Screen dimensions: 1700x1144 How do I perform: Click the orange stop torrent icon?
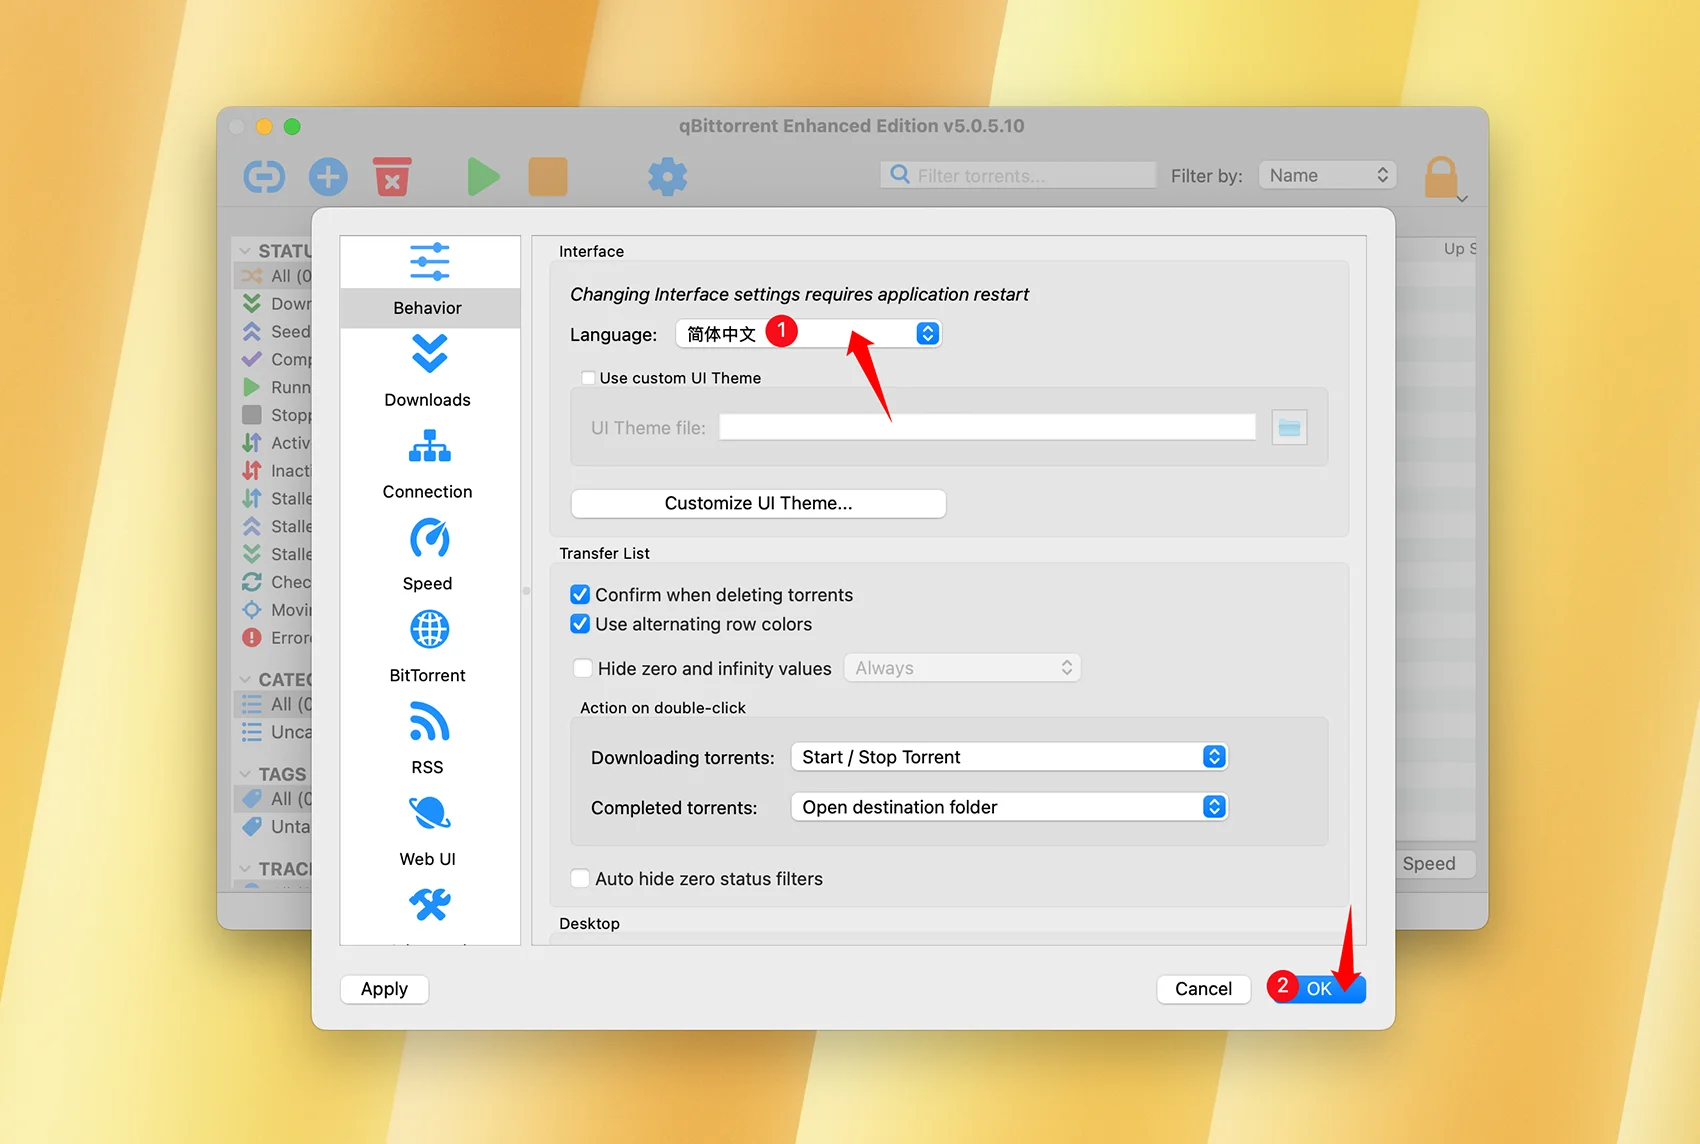tap(548, 177)
